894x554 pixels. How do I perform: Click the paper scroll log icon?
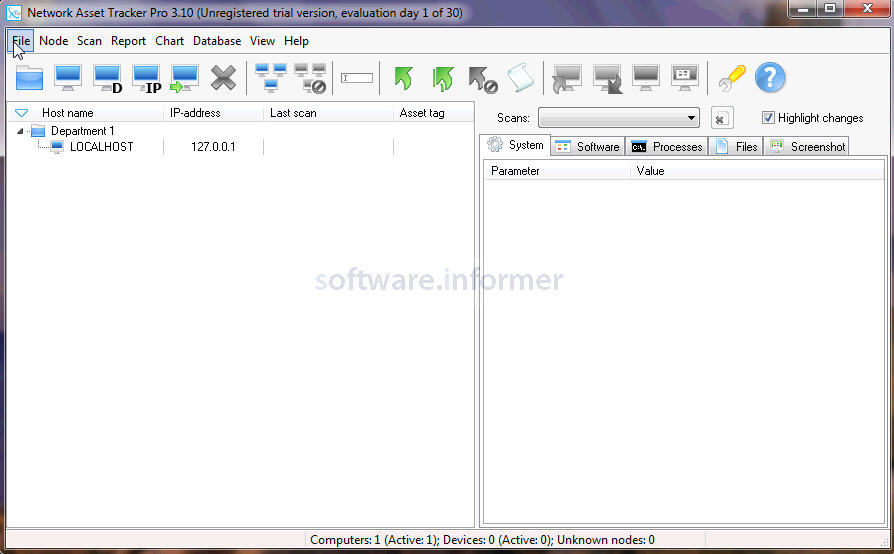(x=521, y=78)
